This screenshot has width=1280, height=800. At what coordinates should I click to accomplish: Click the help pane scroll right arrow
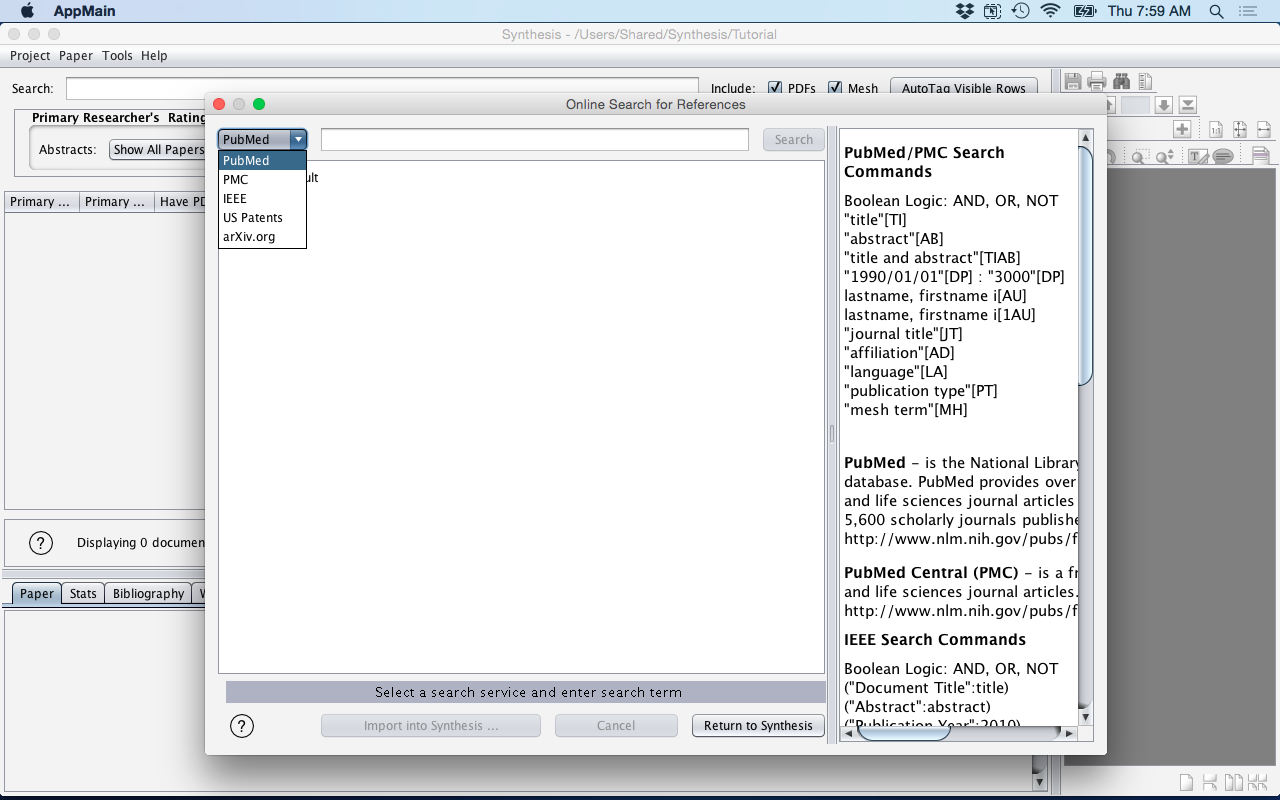(1069, 733)
